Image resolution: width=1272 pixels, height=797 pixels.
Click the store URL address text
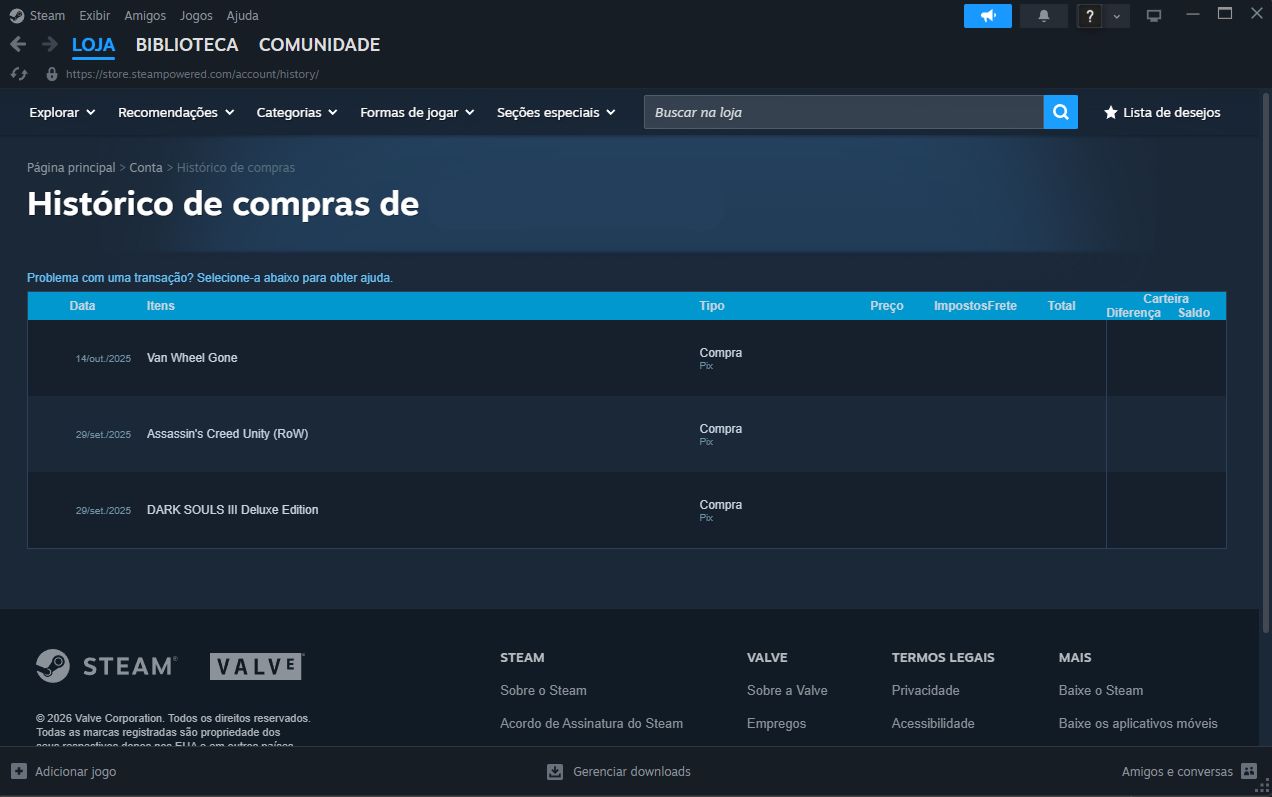point(192,74)
